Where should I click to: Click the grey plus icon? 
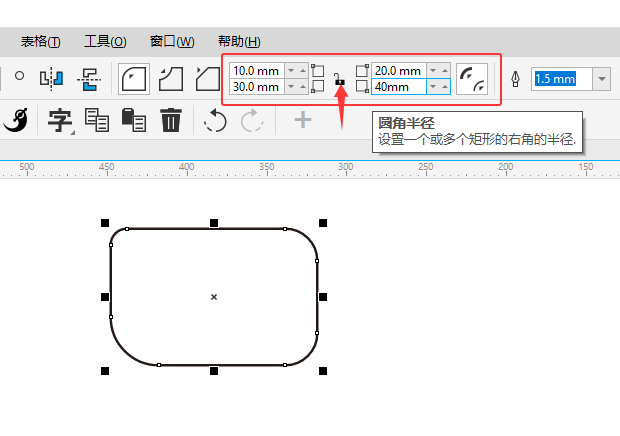[x=303, y=120]
